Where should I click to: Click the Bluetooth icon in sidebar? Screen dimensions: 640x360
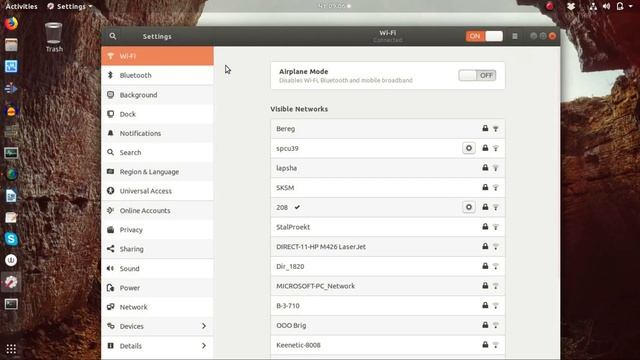point(110,75)
